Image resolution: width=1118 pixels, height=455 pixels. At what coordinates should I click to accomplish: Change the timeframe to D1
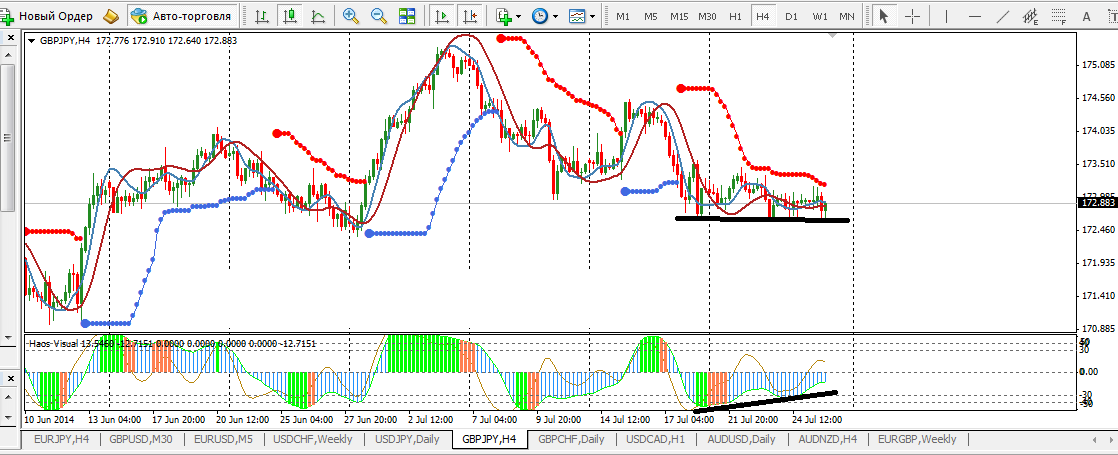pyautogui.click(x=791, y=16)
